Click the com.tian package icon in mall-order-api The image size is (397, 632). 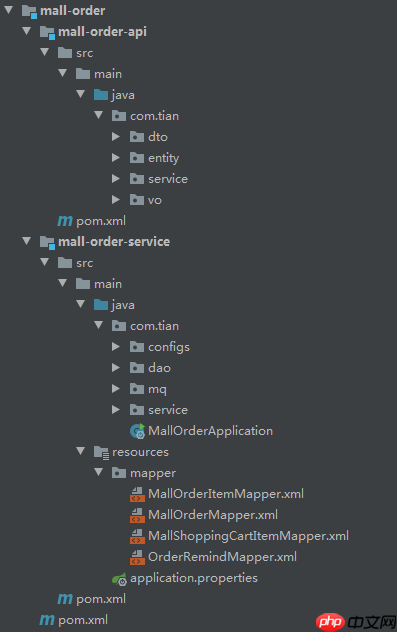(x=119, y=116)
